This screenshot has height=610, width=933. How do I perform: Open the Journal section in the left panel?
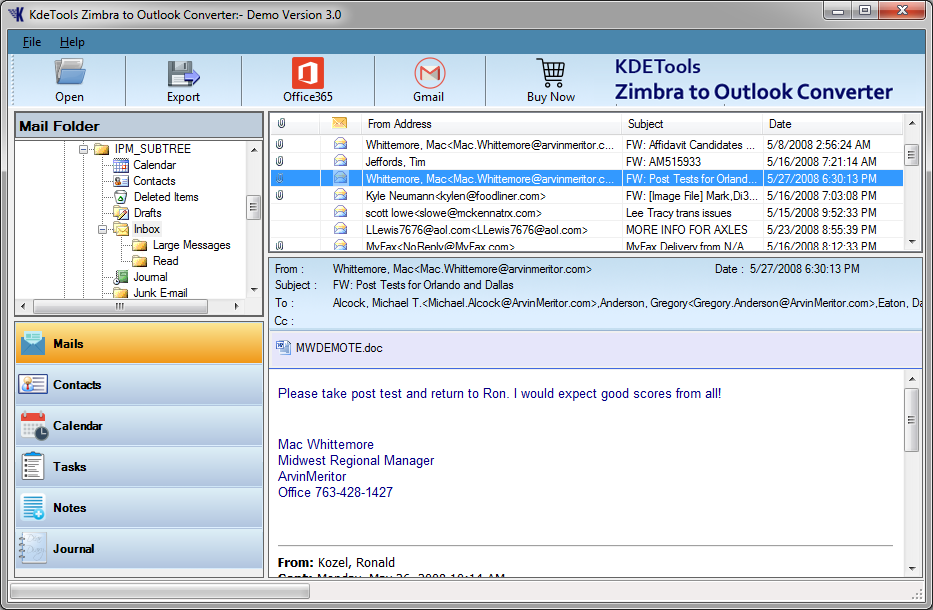pyautogui.click(x=73, y=549)
